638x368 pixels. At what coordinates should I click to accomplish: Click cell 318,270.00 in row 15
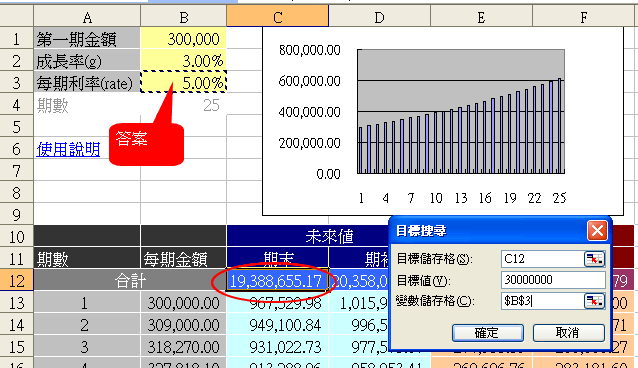184,347
